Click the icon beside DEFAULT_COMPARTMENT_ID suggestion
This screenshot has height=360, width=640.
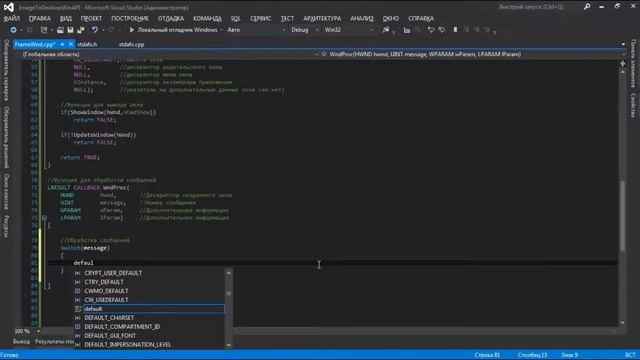pos(78,327)
